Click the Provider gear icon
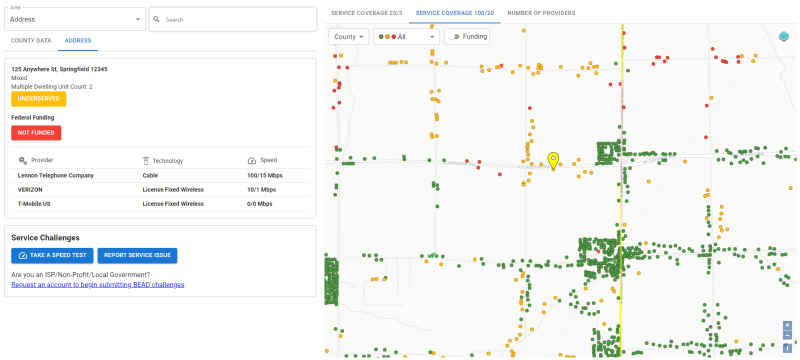This screenshot has height=360, width=800. (22, 160)
